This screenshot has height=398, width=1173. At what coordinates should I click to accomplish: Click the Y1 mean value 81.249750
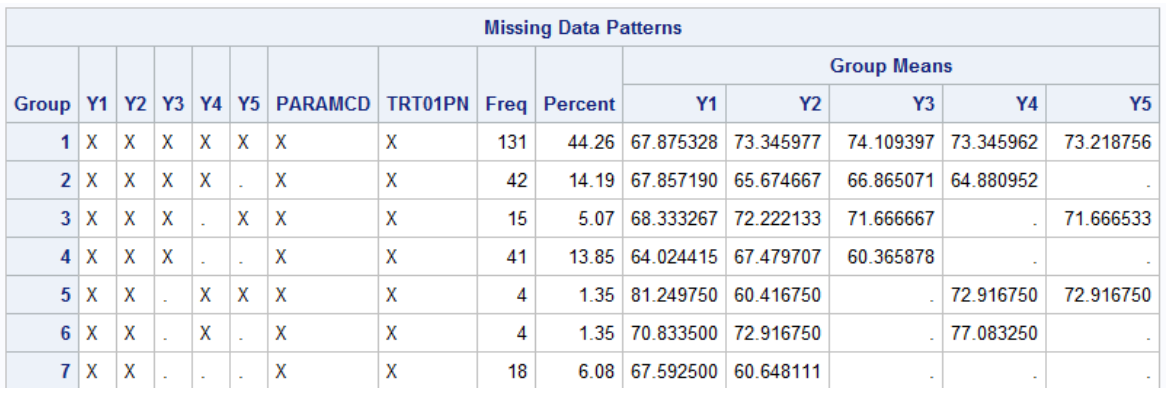point(674,294)
